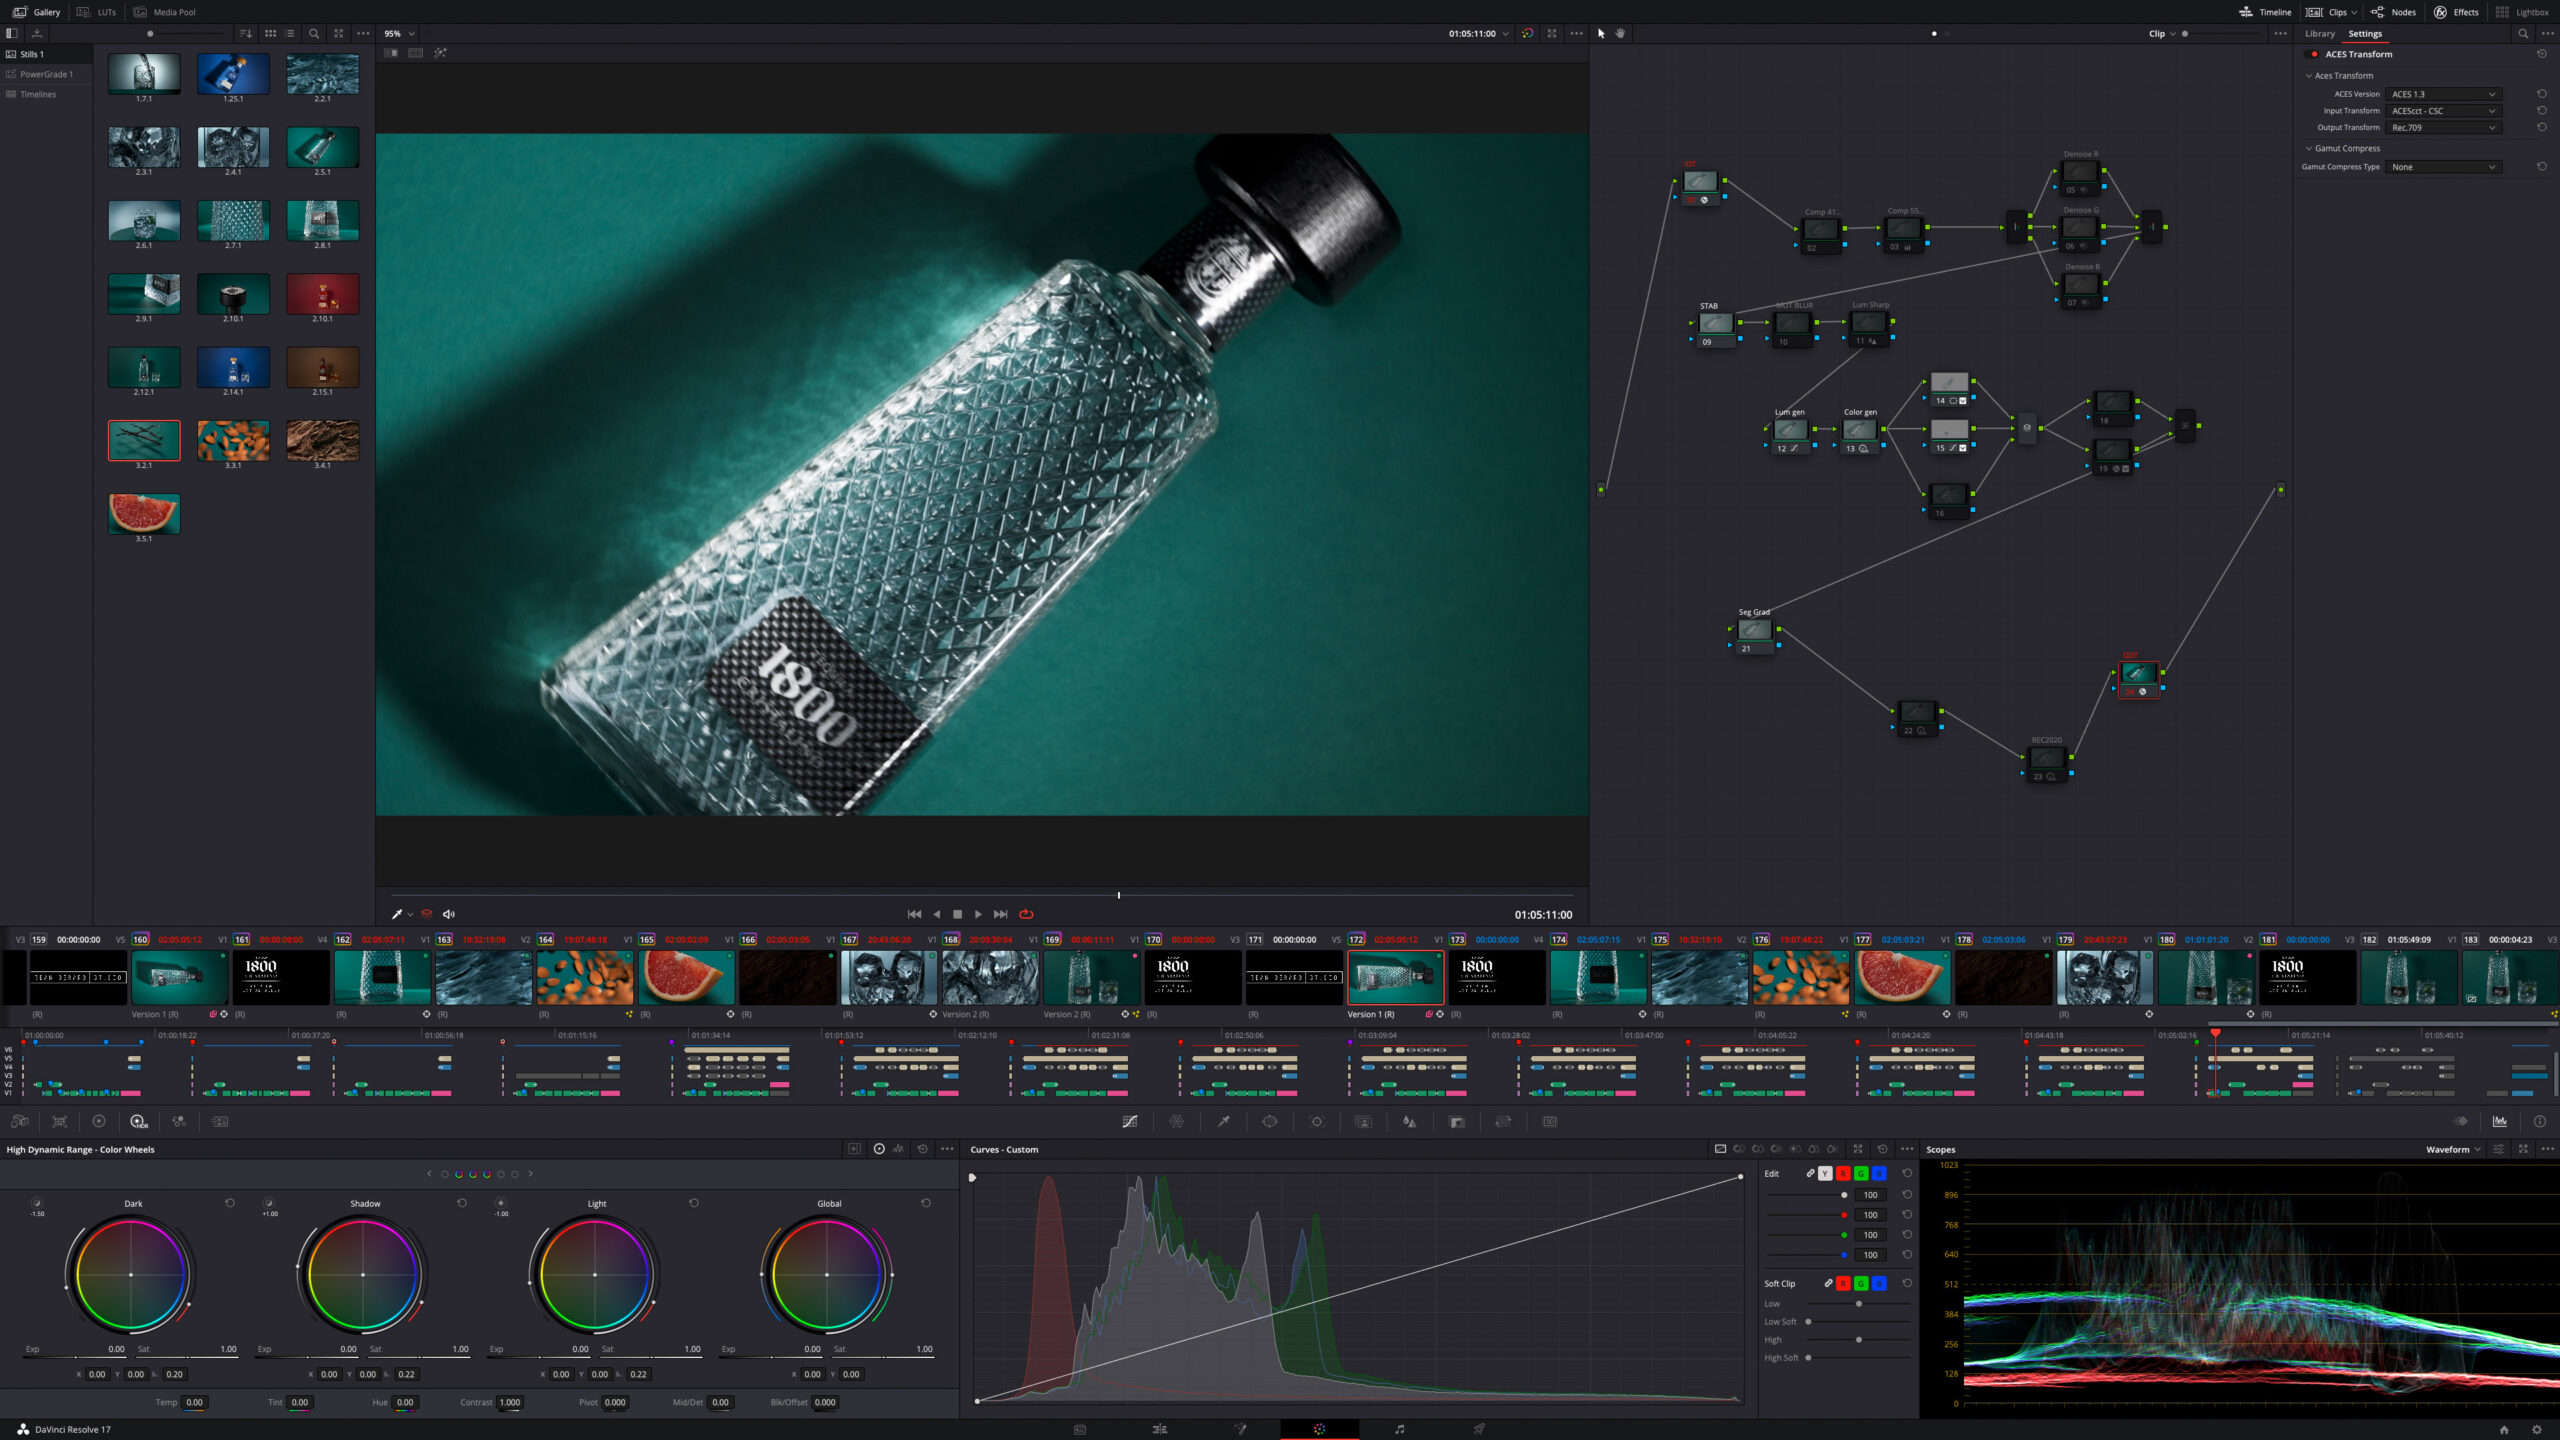The image size is (2560, 1440).
Task: Open gallery sort order options
Action: (246, 33)
